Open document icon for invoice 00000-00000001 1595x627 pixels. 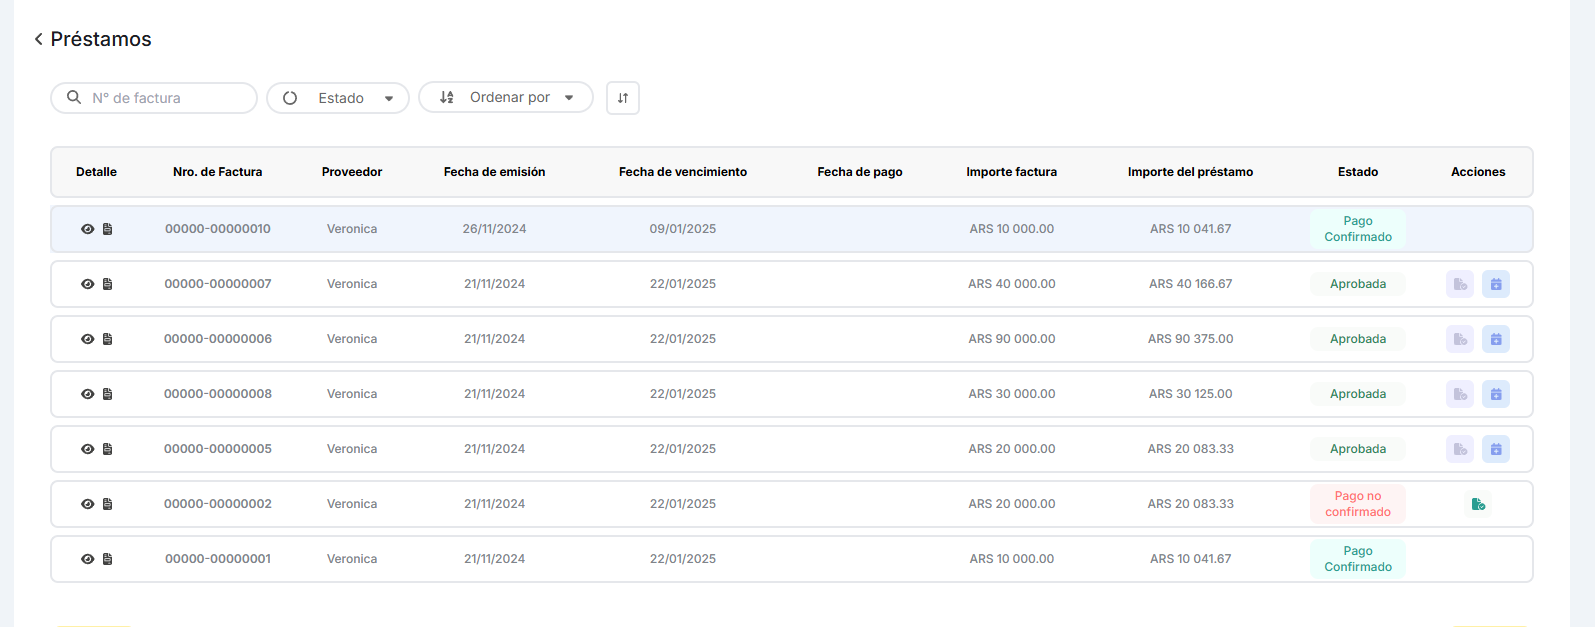[108, 559]
